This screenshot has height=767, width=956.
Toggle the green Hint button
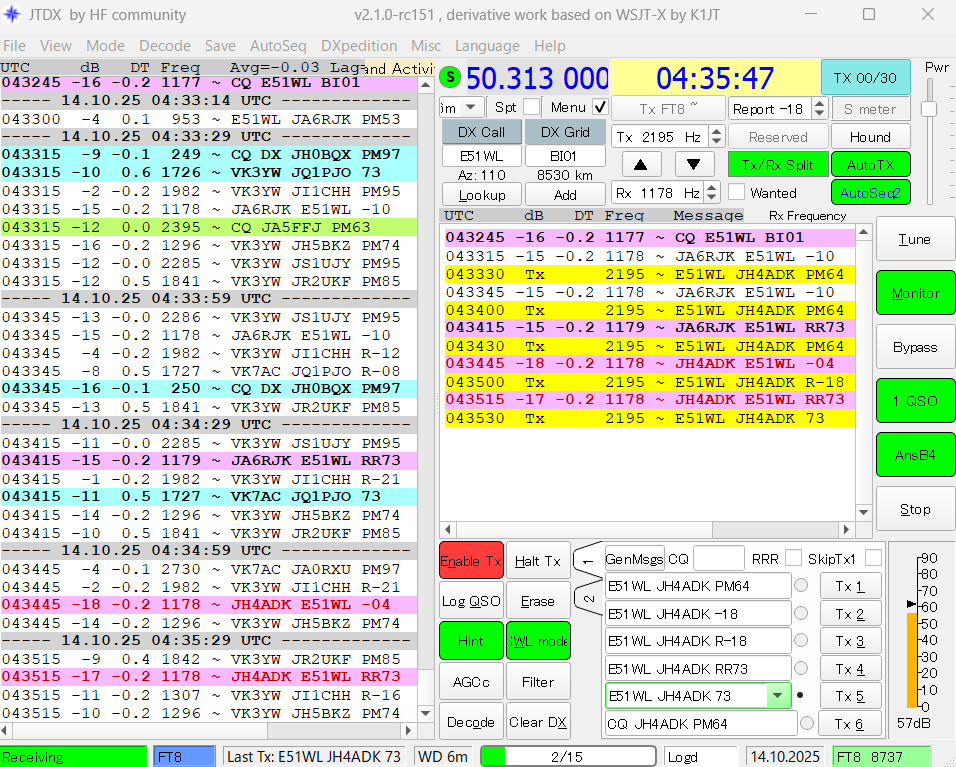(471, 641)
